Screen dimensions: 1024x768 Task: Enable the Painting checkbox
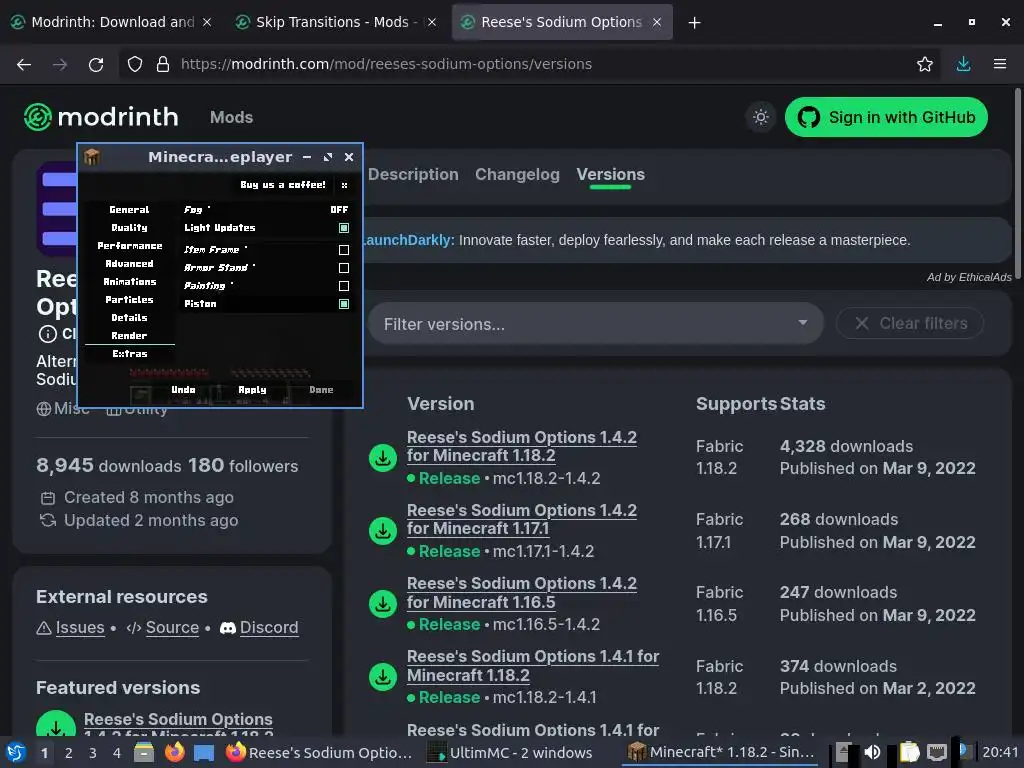[x=344, y=286]
